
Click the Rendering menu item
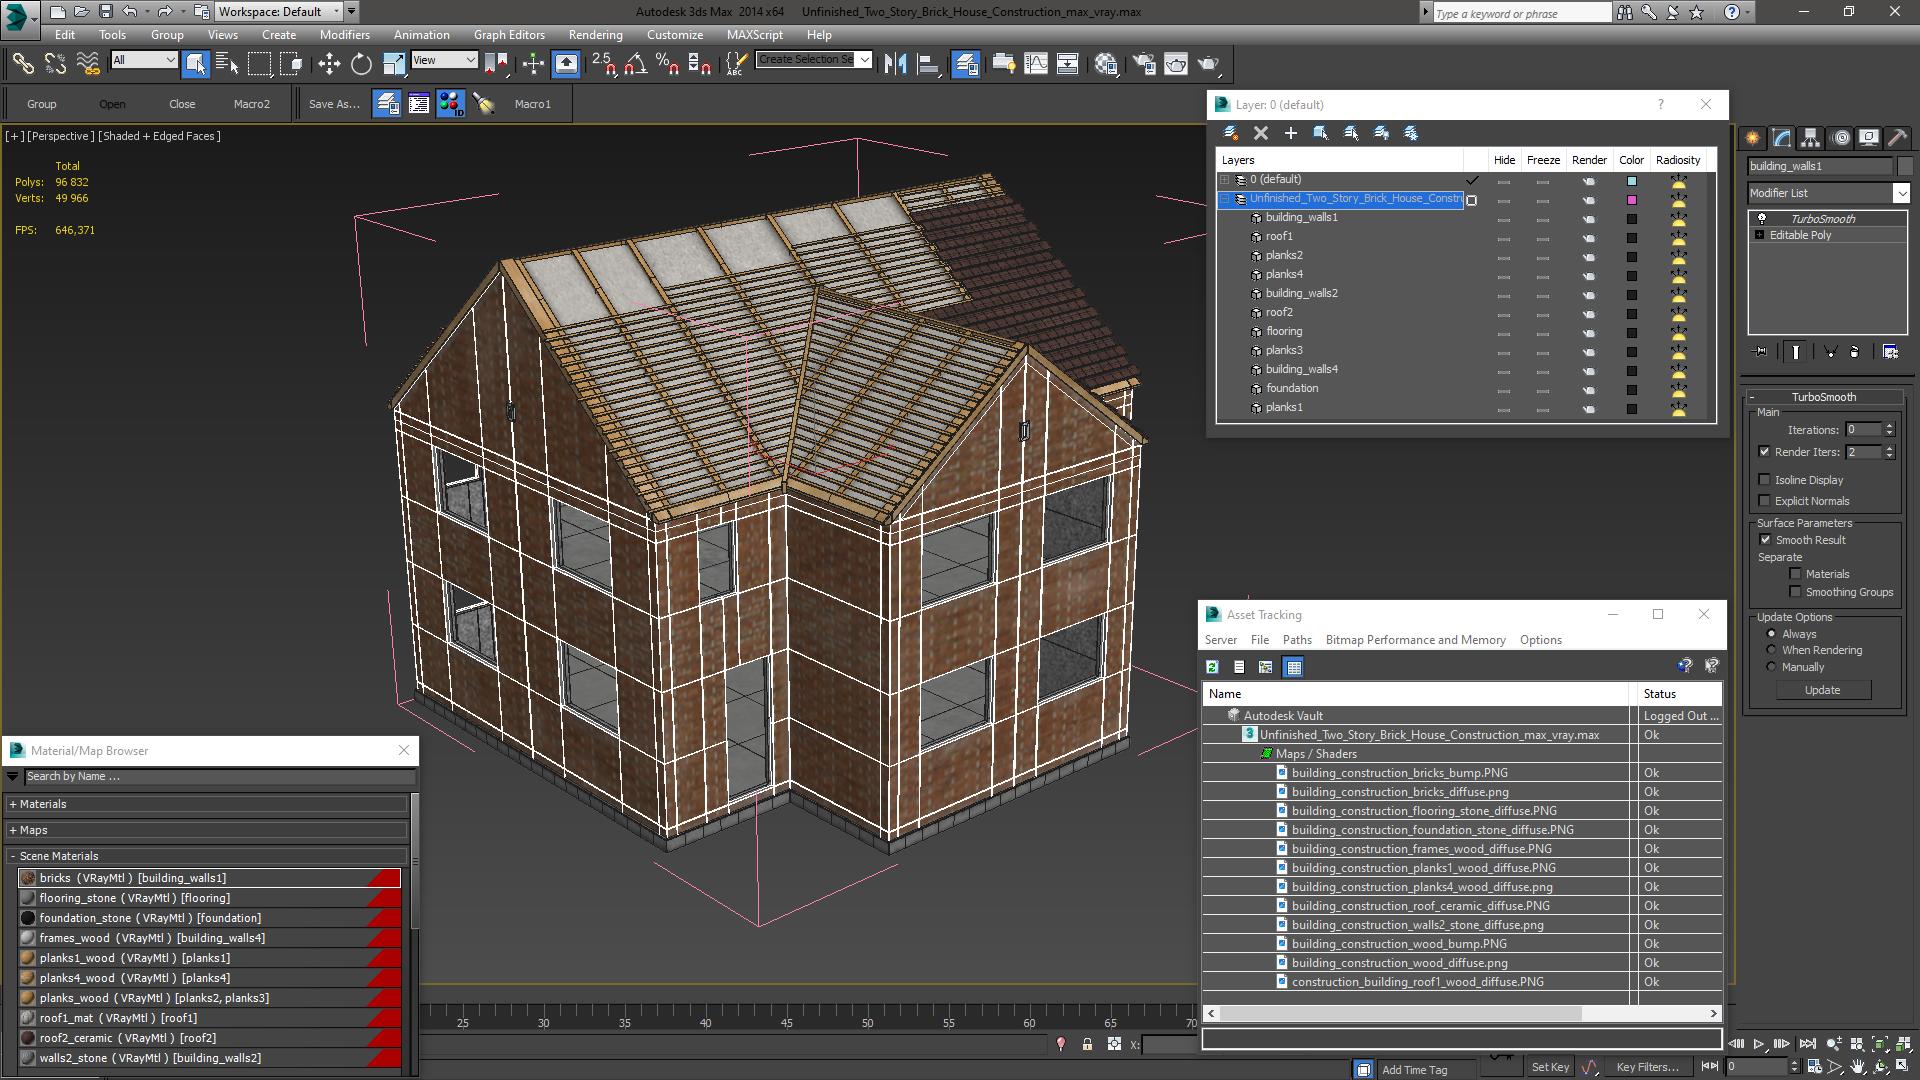click(x=595, y=32)
